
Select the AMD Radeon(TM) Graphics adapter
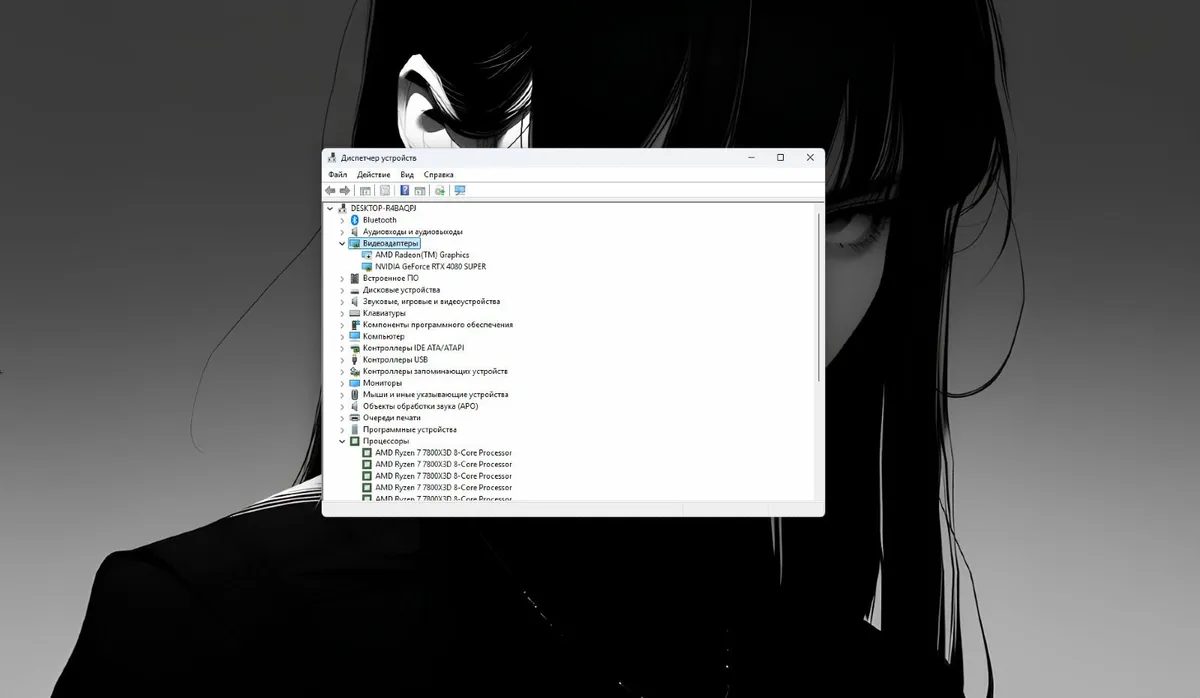click(421, 255)
